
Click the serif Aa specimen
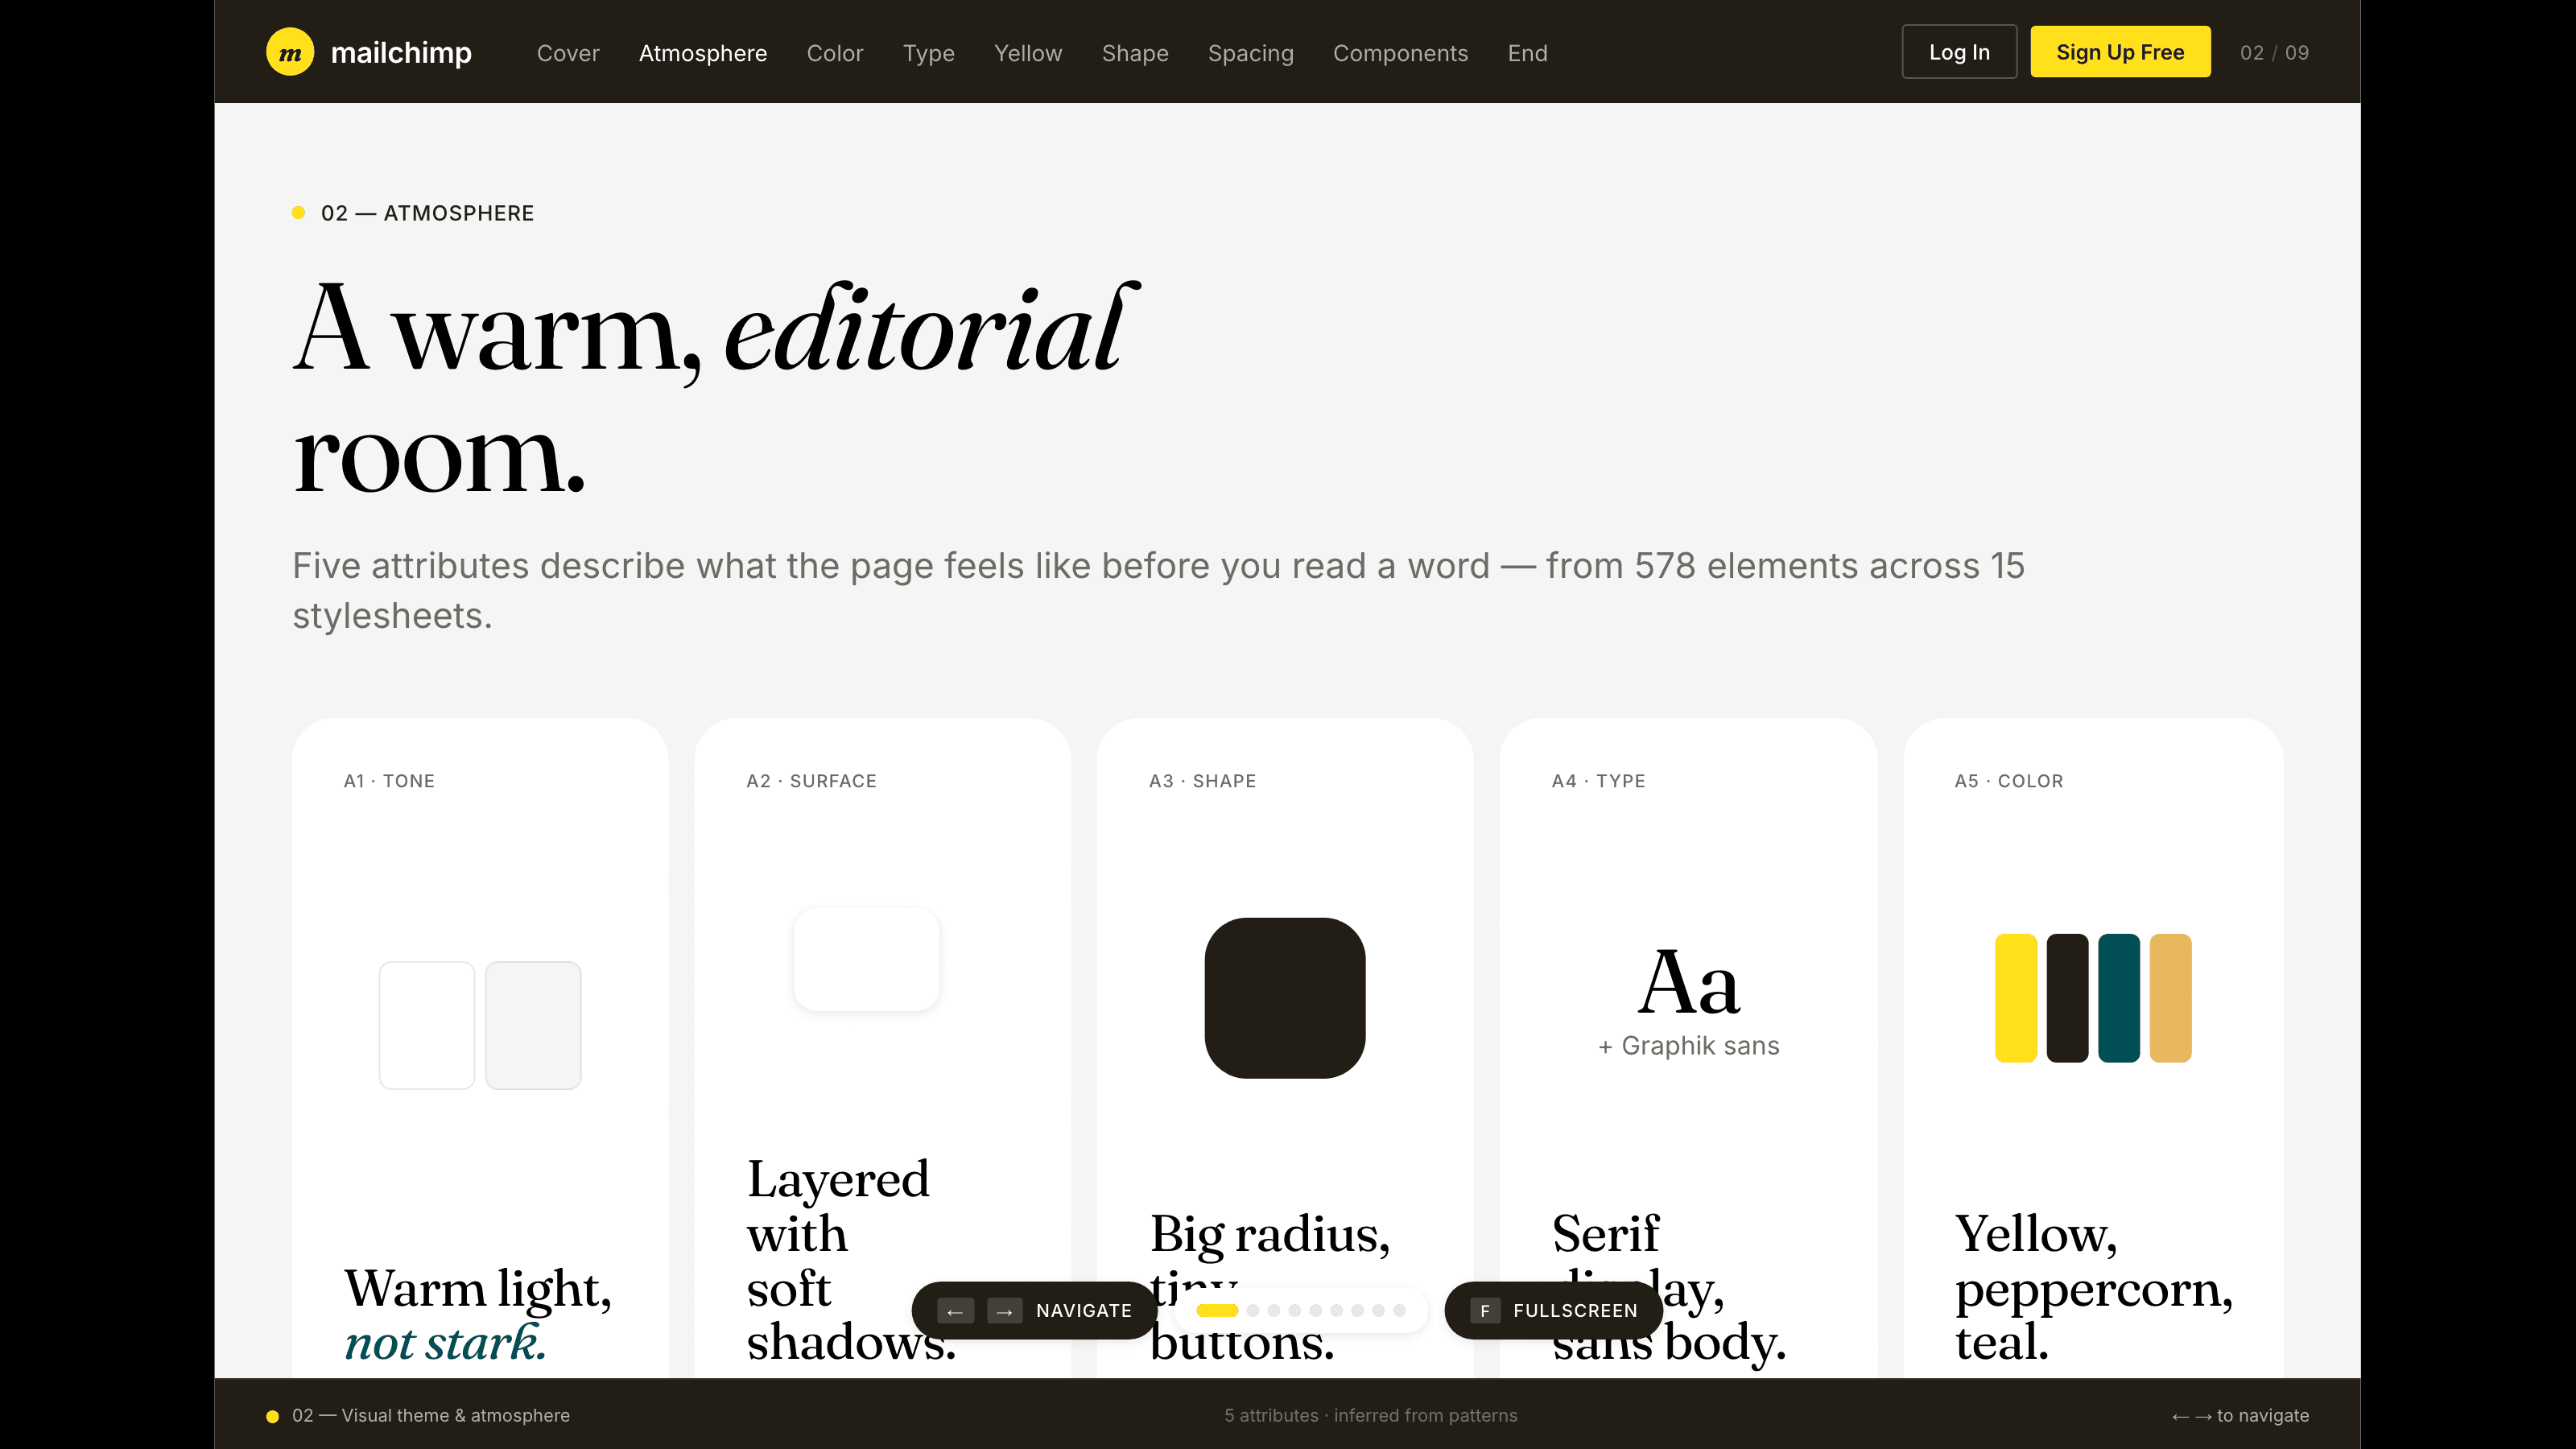(x=1689, y=982)
